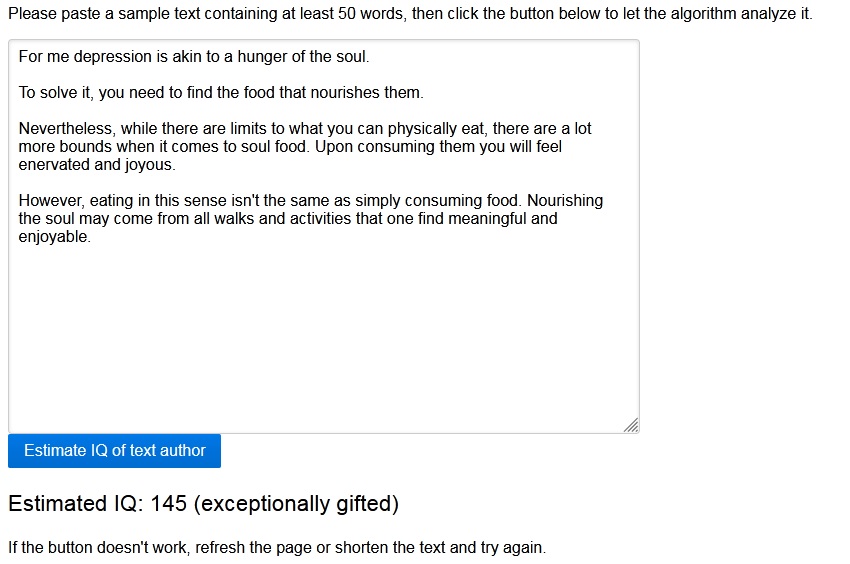Click the "exceptionally gifted" result label
This screenshot has height=564, width=850.
click(296, 504)
